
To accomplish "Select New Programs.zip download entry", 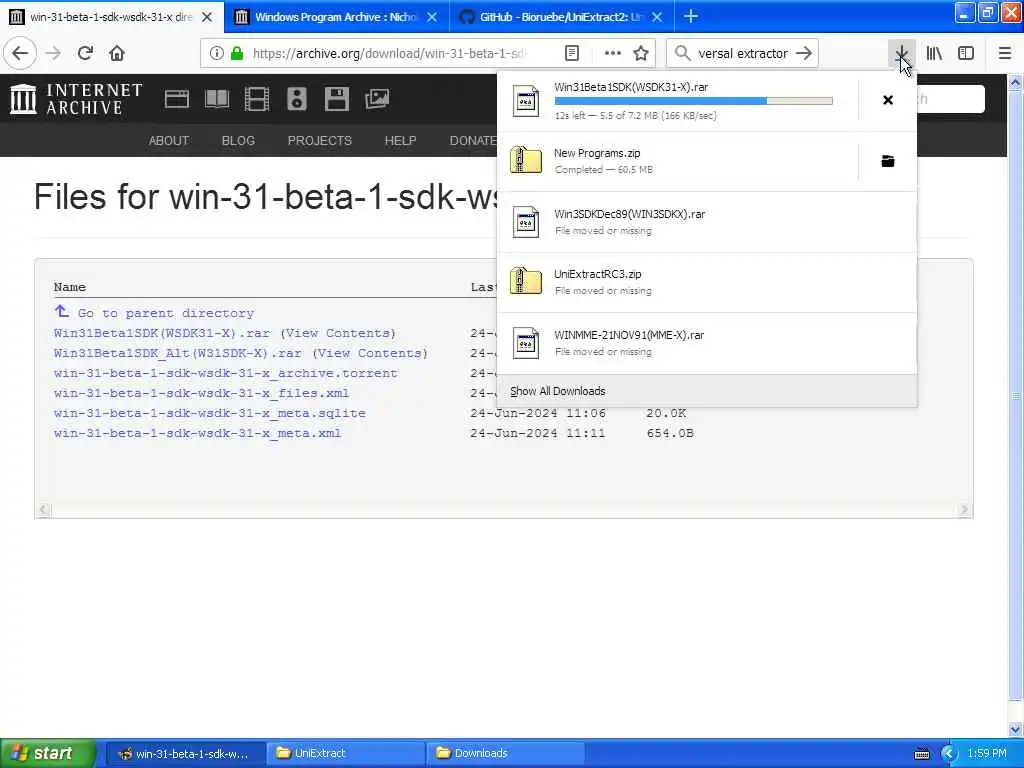I will pos(677,161).
